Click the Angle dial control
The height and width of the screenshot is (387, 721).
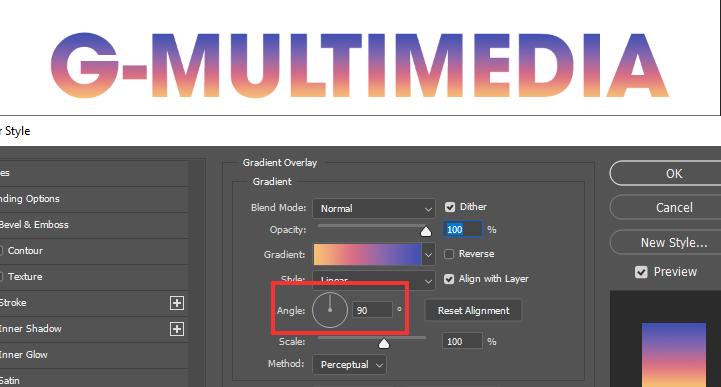pyautogui.click(x=330, y=310)
